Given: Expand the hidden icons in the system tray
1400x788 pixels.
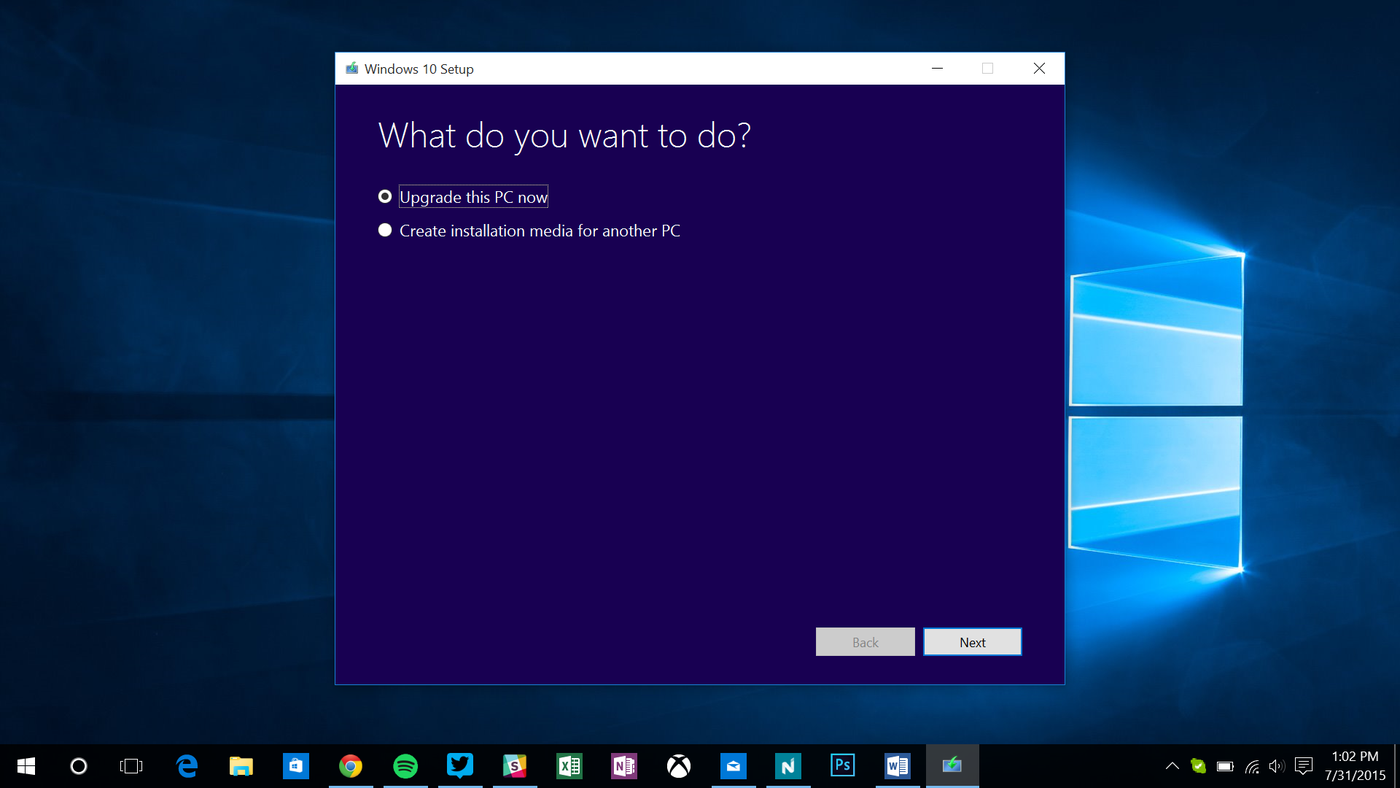Looking at the screenshot, I should [1171, 765].
